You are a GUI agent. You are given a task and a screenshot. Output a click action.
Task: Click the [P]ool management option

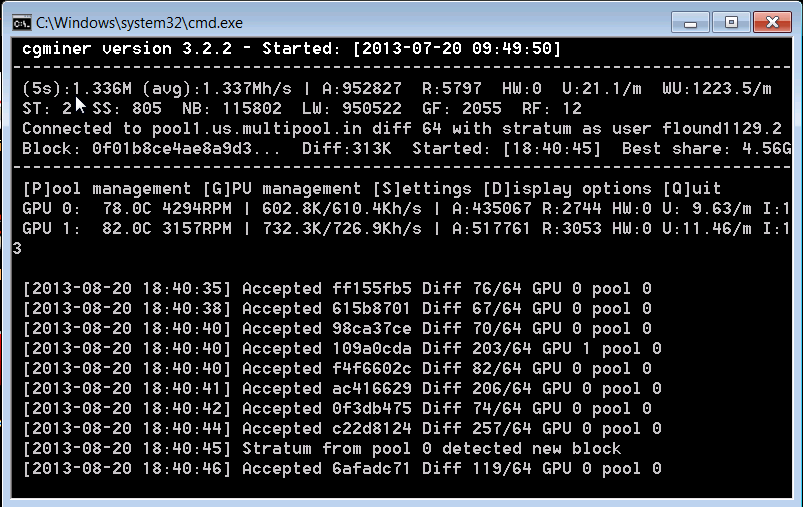coord(107,188)
